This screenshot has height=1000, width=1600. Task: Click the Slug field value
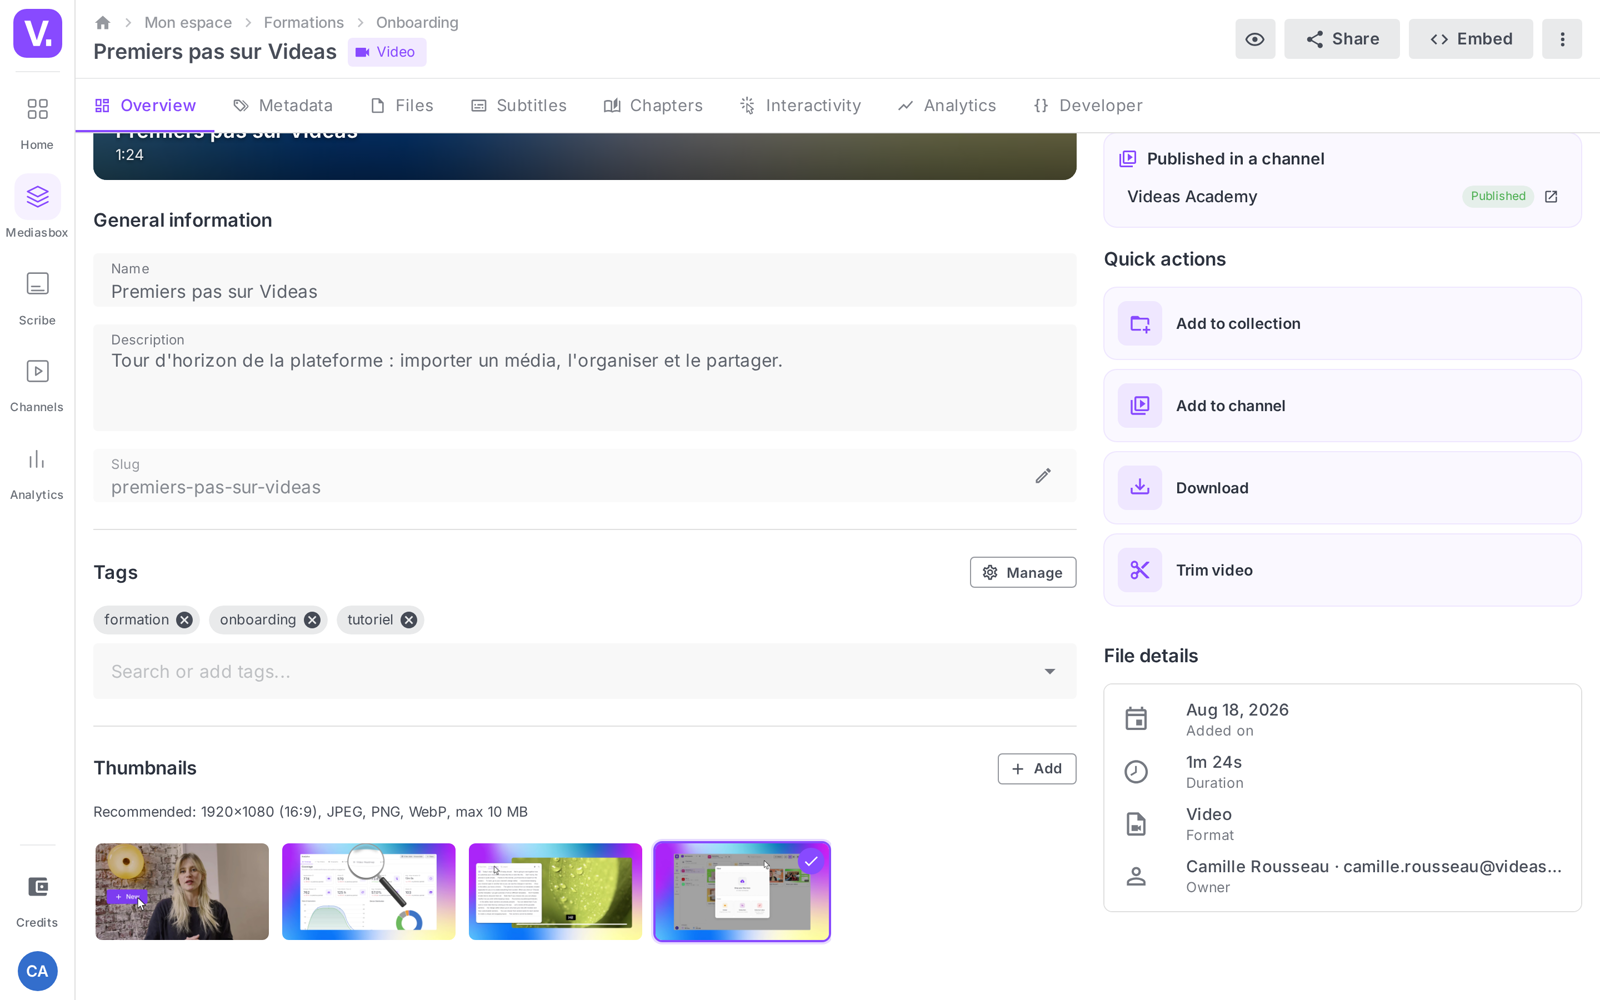coord(216,488)
